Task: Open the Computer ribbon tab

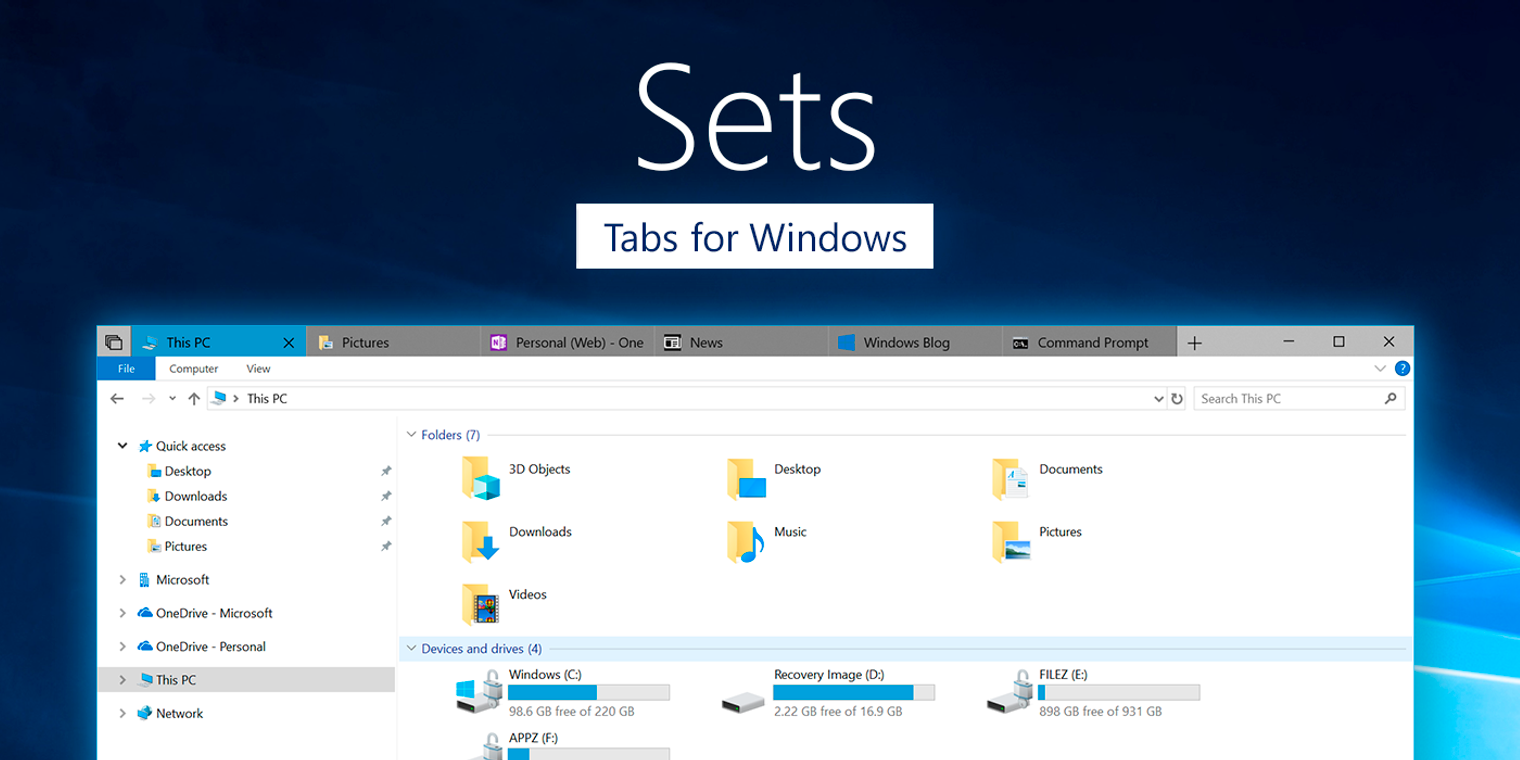Action: point(194,369)
